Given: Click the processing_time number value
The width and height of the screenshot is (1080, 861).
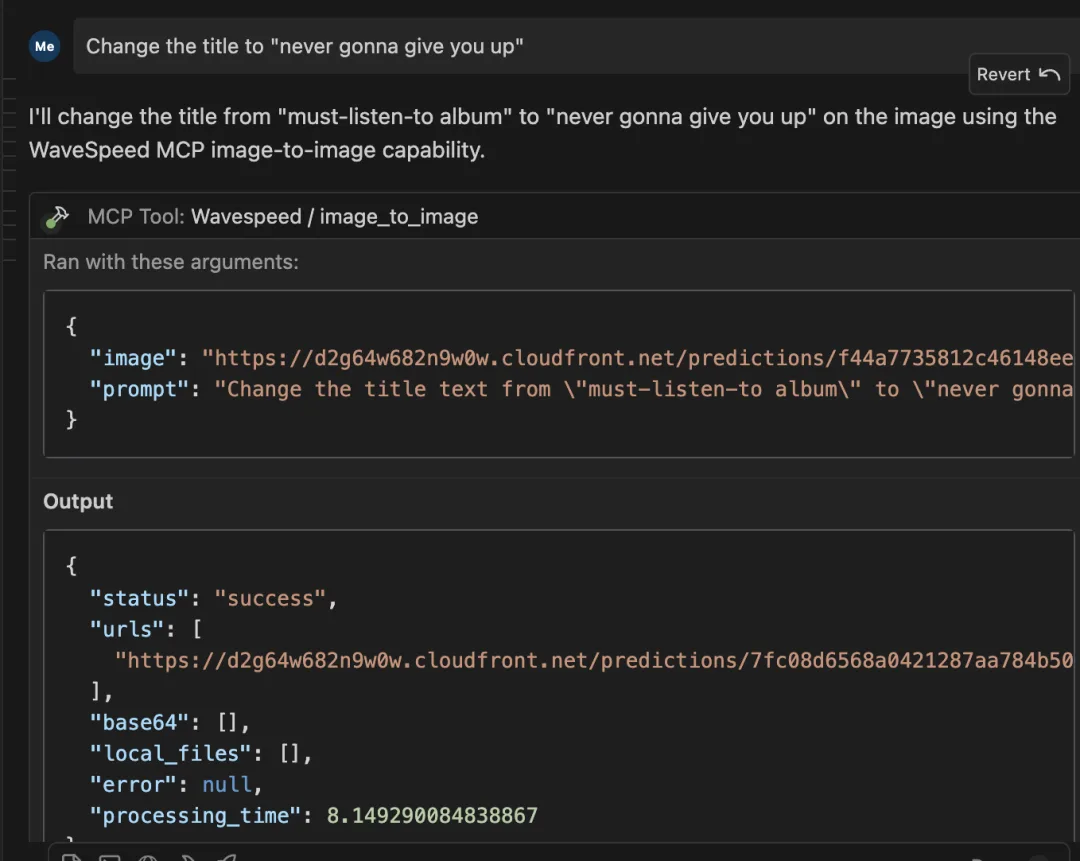Looking at the screenshot, I should [432, 816].
